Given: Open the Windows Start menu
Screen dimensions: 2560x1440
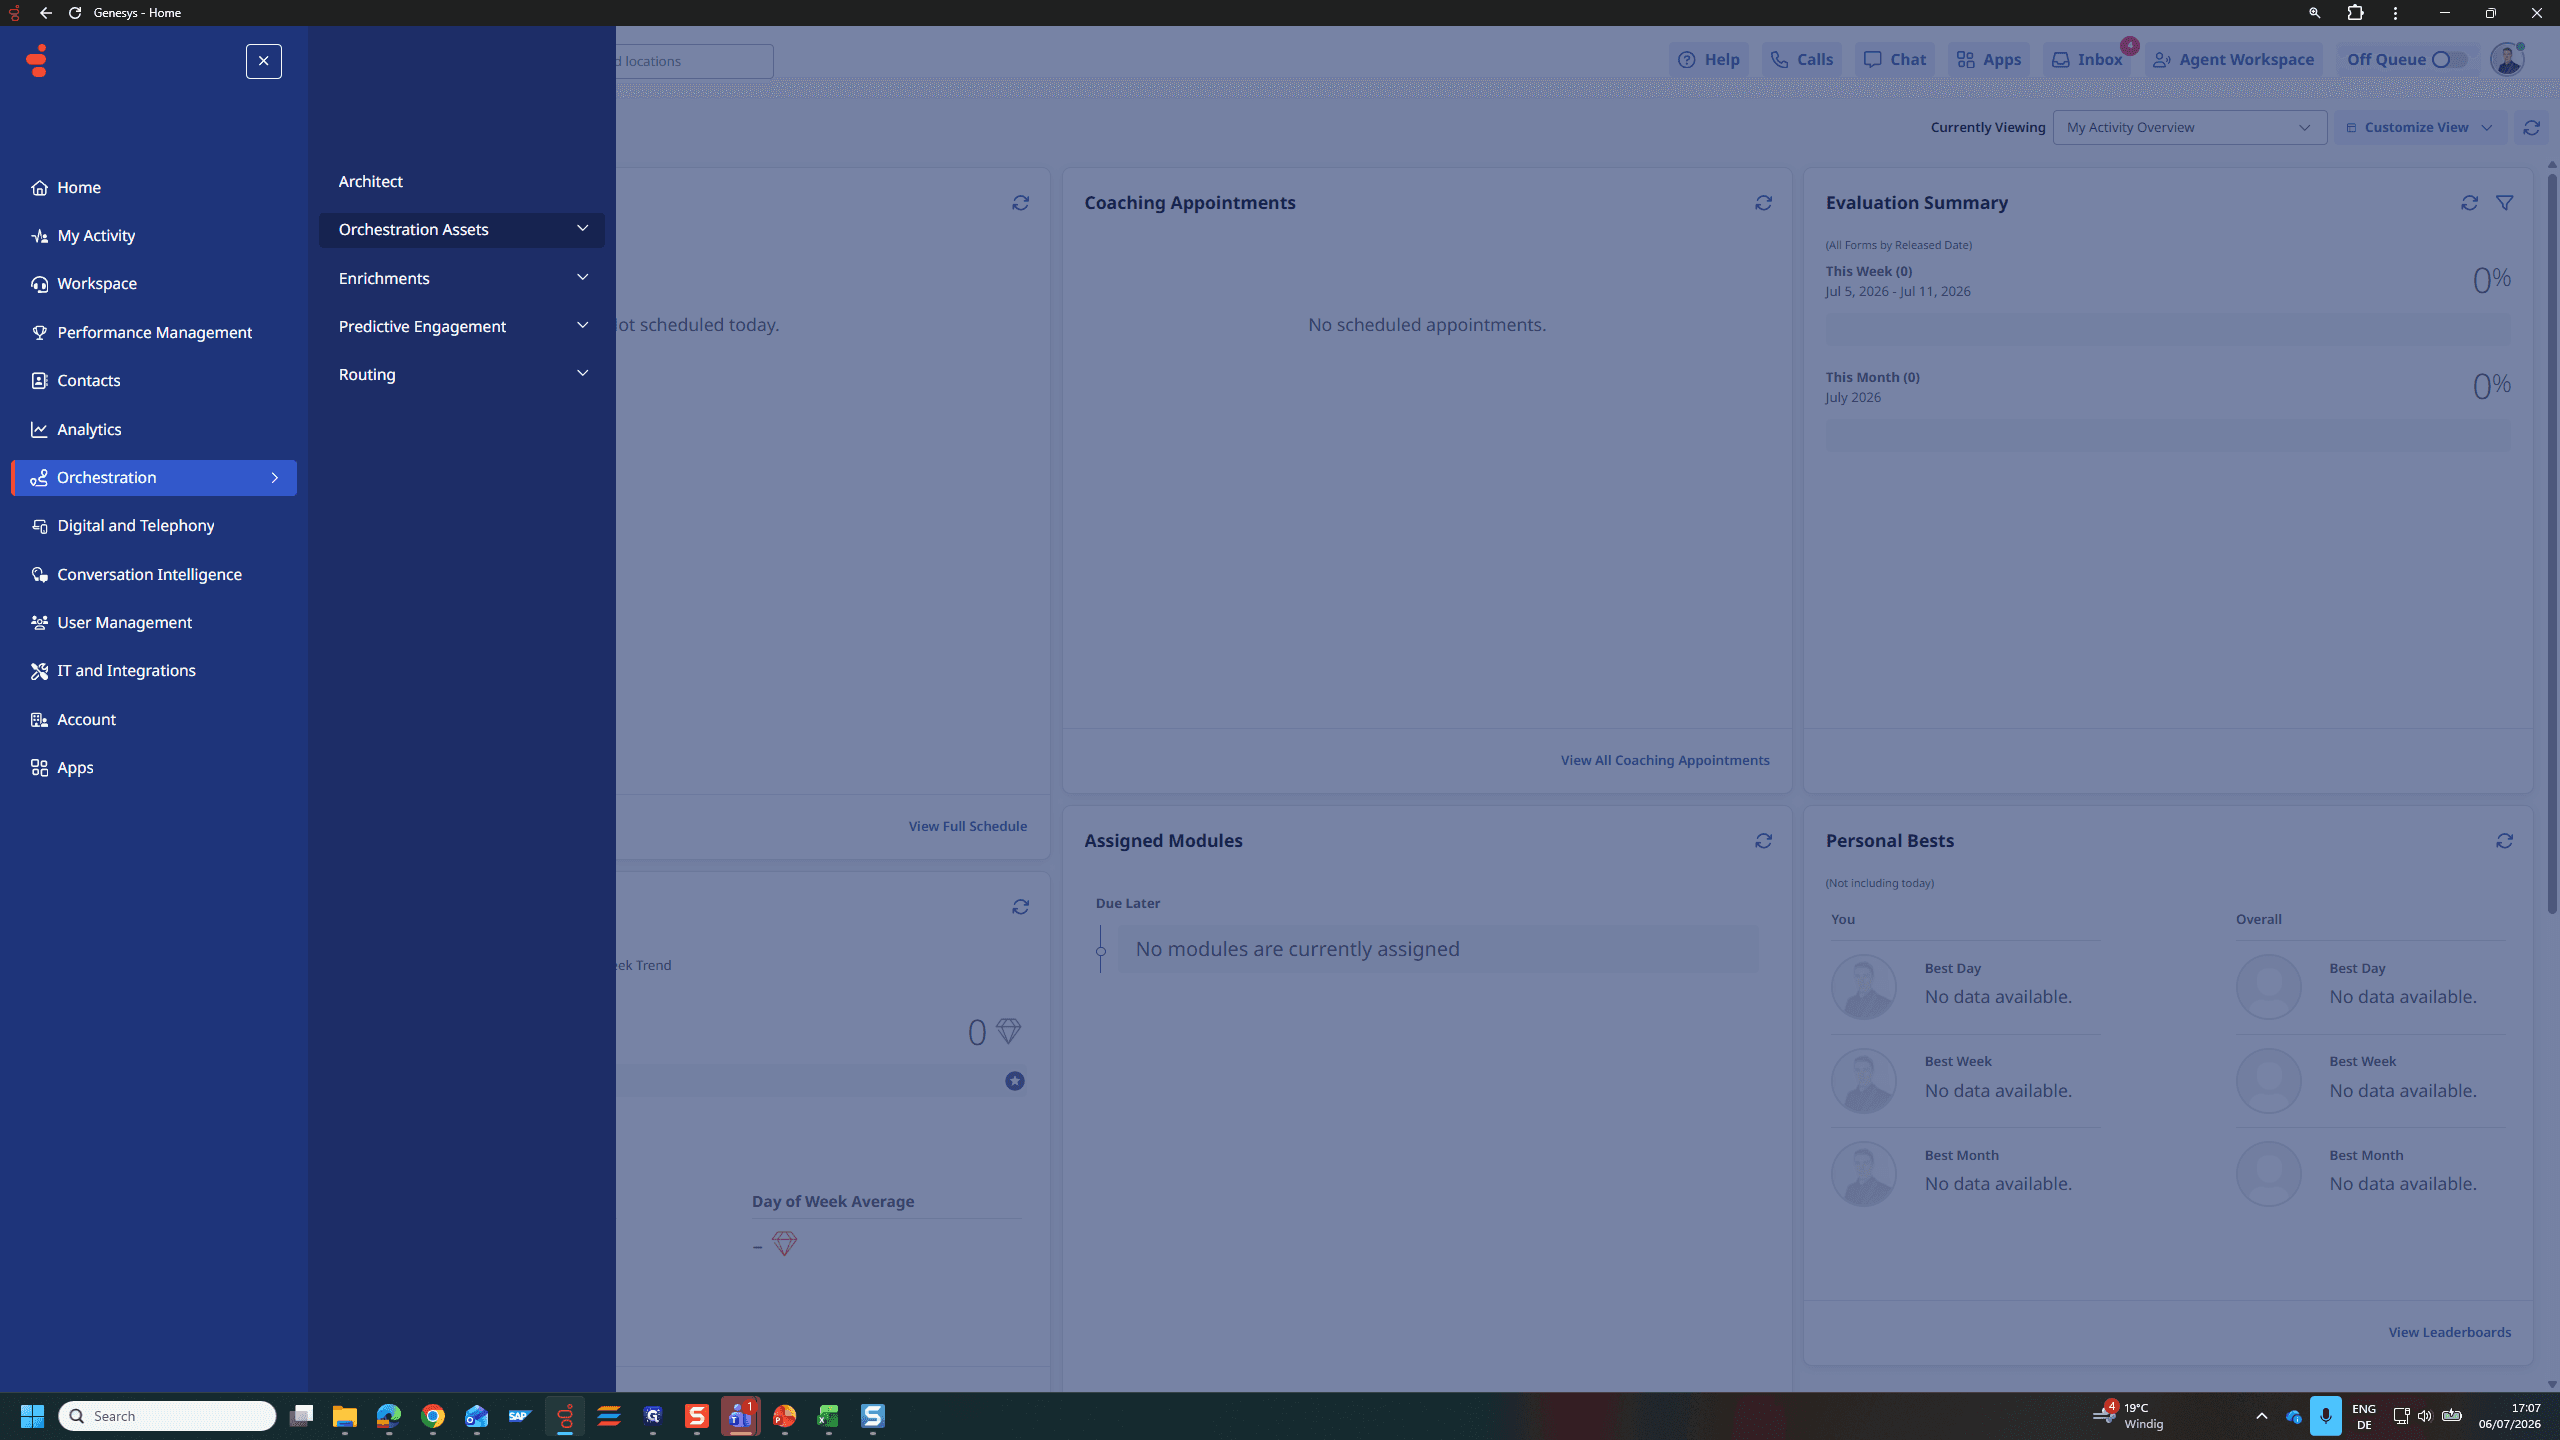Looking at the screenshot, I should coord(32,1416).
